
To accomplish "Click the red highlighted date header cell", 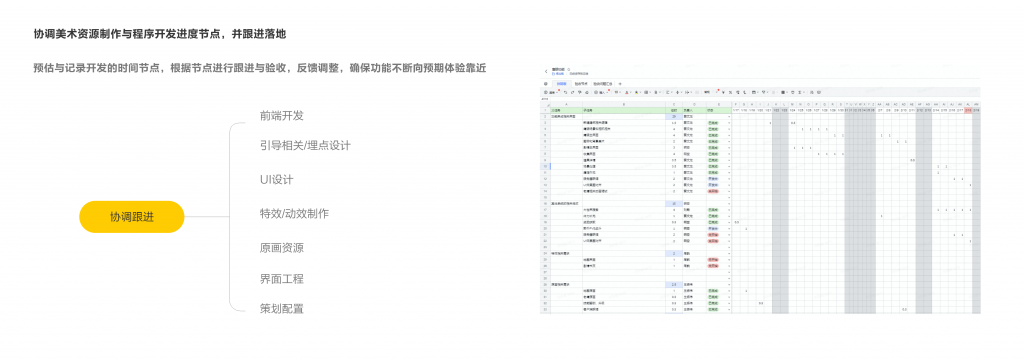I will pyautogui.click(x=968, y=110).
